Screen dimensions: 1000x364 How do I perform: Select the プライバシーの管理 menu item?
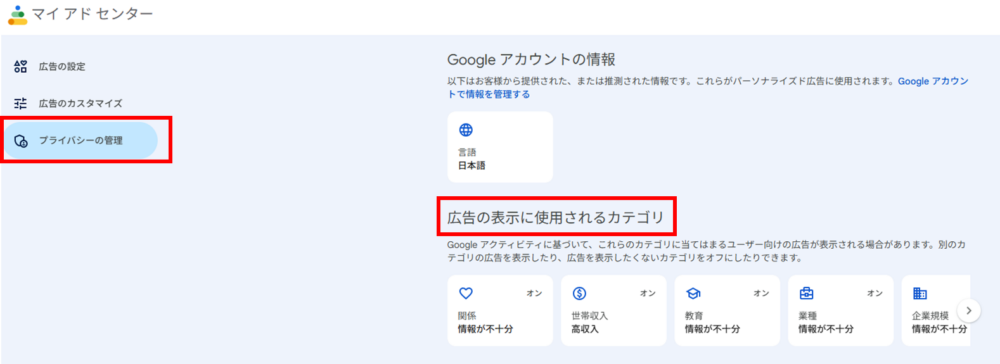tap(80, 141)
